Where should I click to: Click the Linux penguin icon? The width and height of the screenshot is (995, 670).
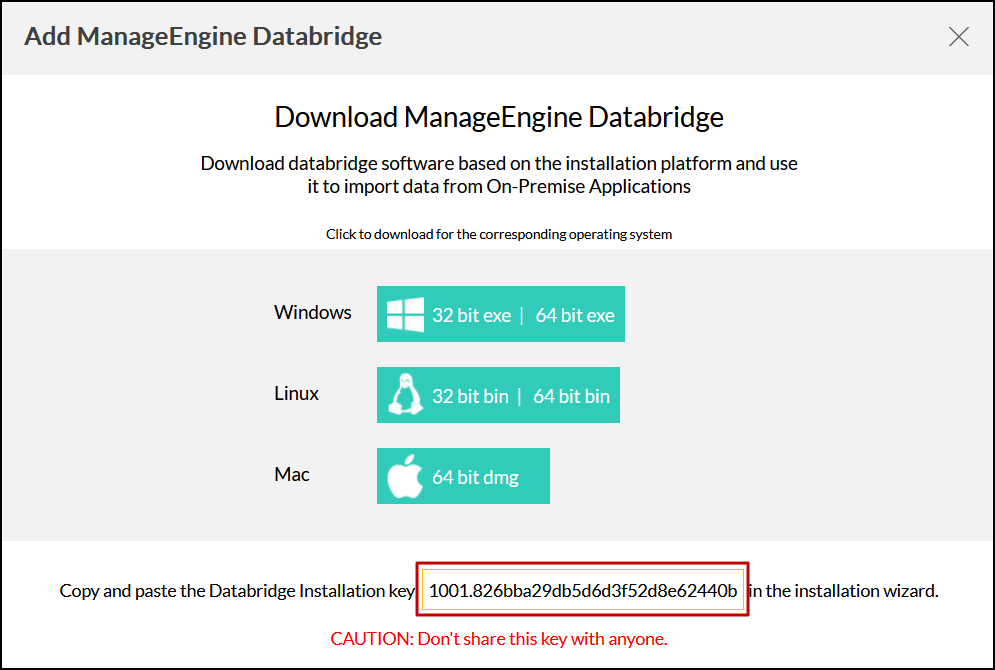tap(405, 396)
